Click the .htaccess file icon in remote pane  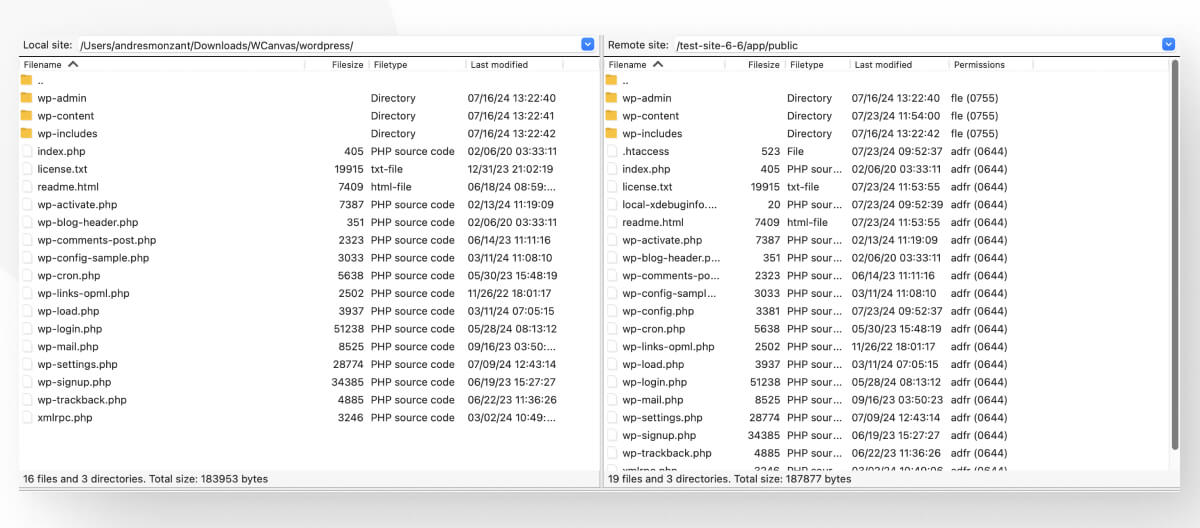[611, 152]
